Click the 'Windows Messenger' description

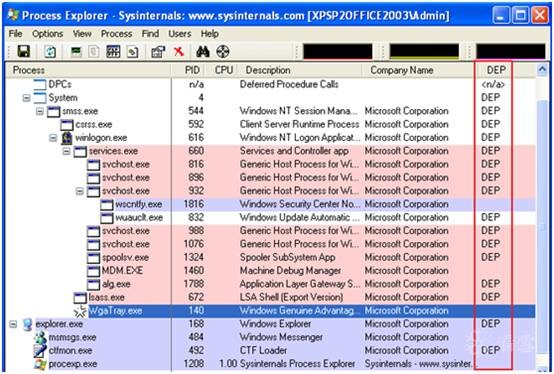[281, 337]
